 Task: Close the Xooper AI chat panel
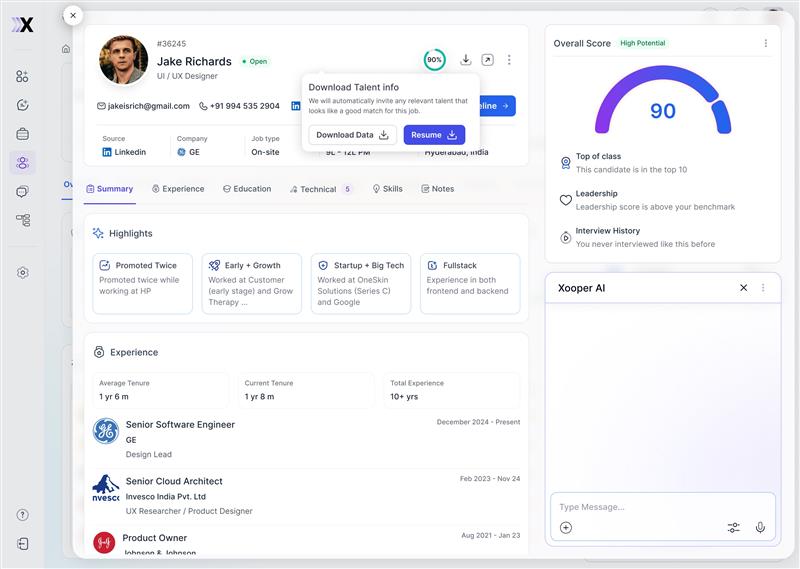click(x=744, y=288)
